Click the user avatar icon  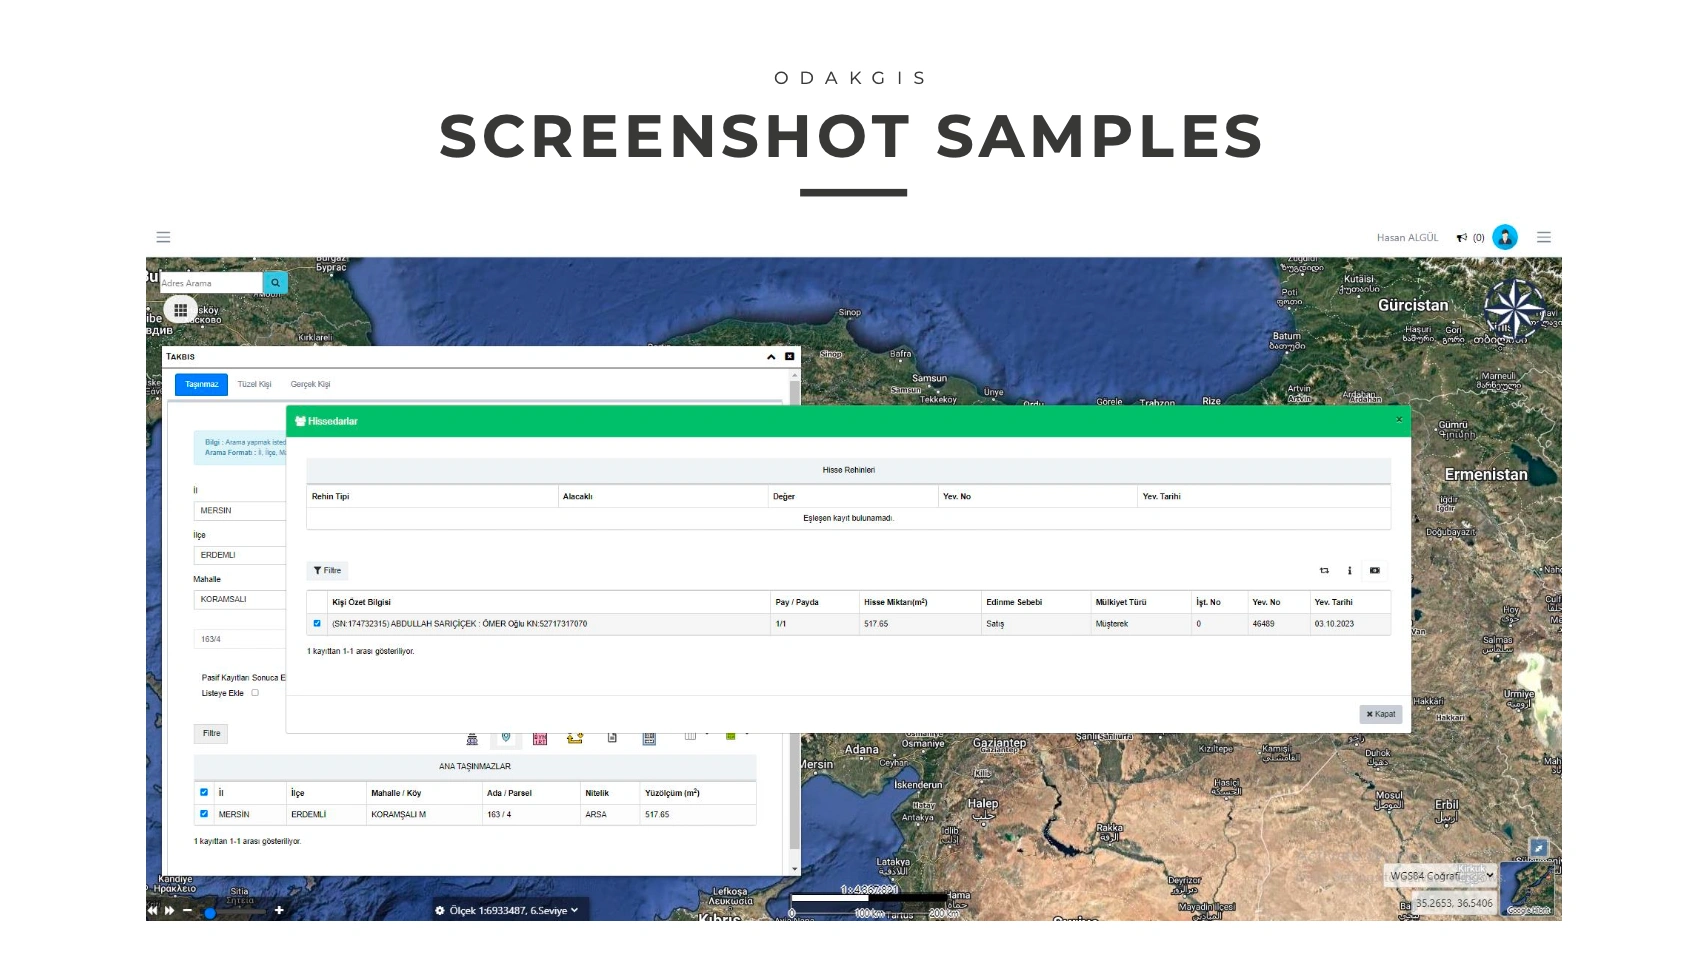click(1504, 237)
